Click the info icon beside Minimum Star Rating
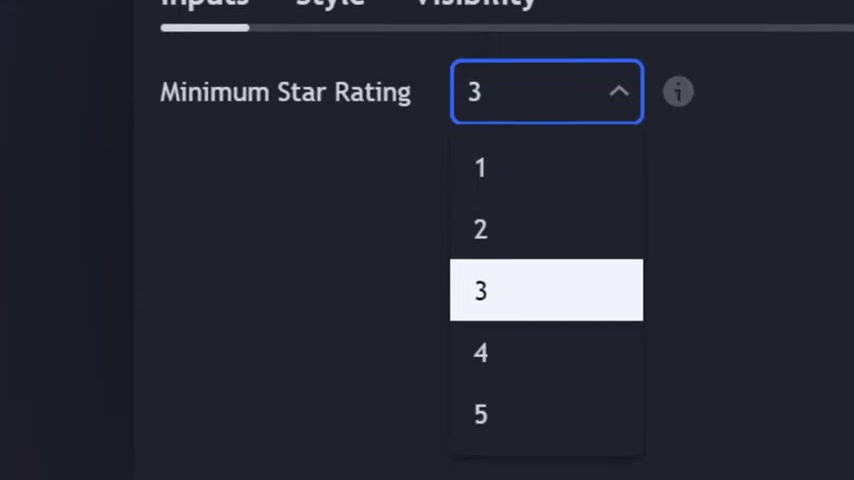Screen dimensions: 854x480 pos(678,92)
